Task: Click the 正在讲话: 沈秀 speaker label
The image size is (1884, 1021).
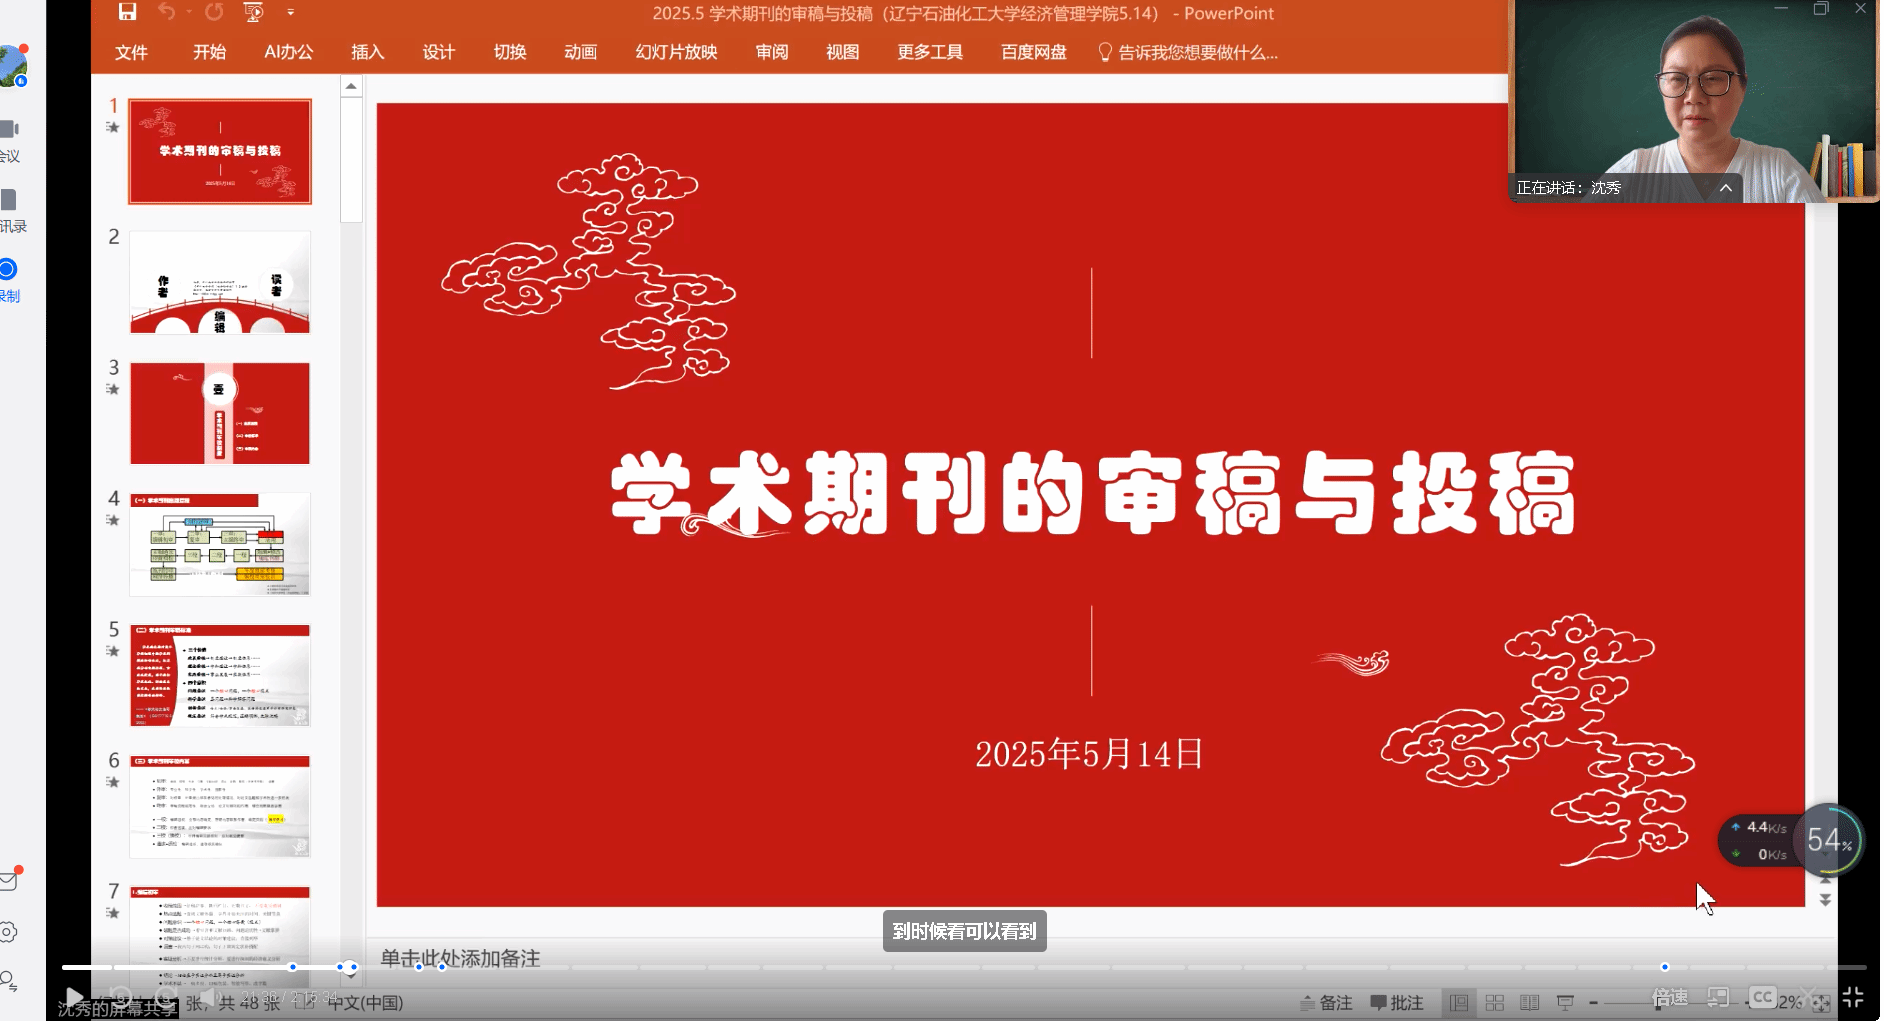Action: pyautogui.click(x=1568, y=188)
